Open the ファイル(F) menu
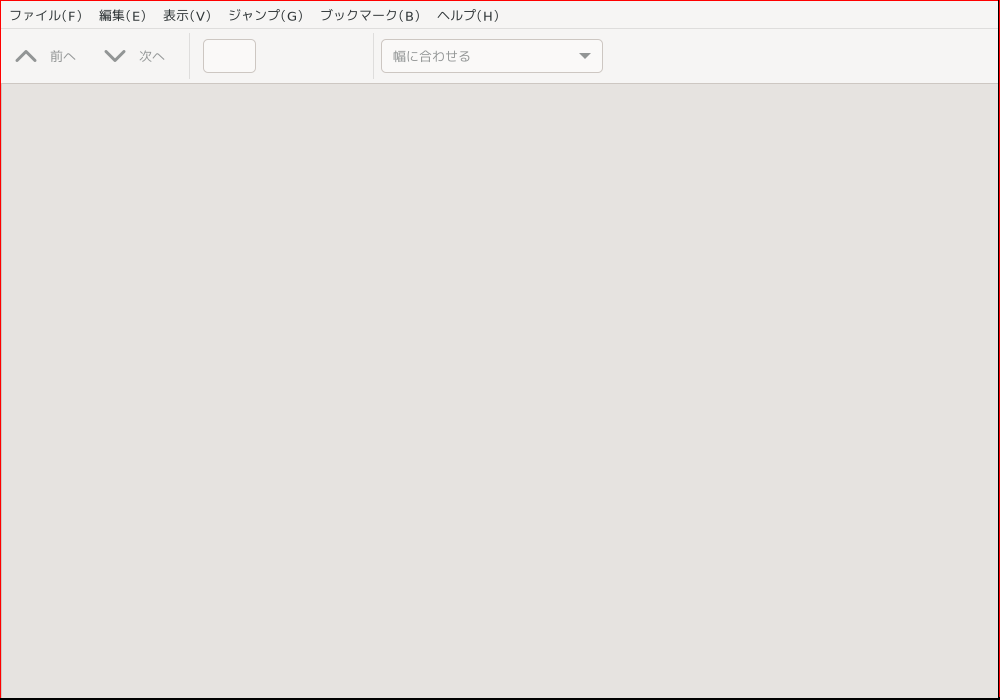Viewport: 1000px width, 700px height. (46, 15)
